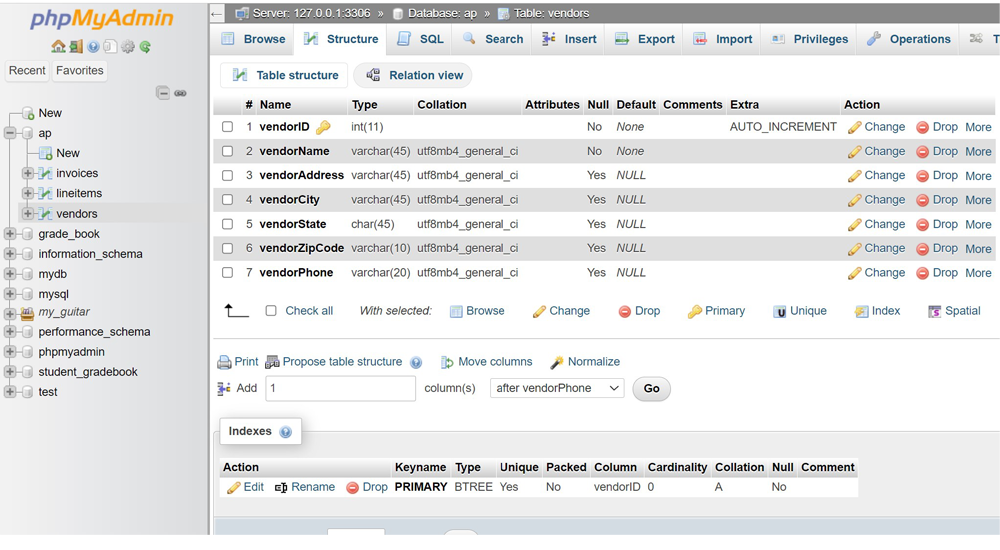
Task: Open the Privileges tab
Action: (810, 39)
